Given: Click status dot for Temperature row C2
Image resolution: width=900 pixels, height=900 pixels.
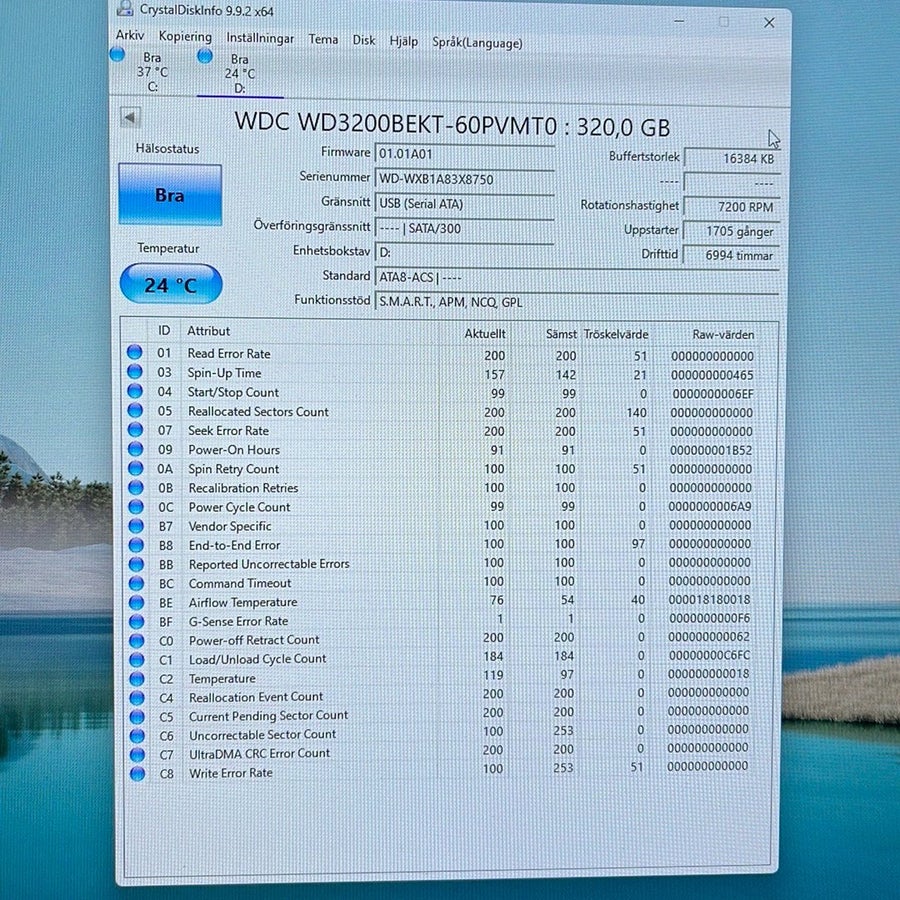Looking at the screenshot, I should (x=137, y=678).
